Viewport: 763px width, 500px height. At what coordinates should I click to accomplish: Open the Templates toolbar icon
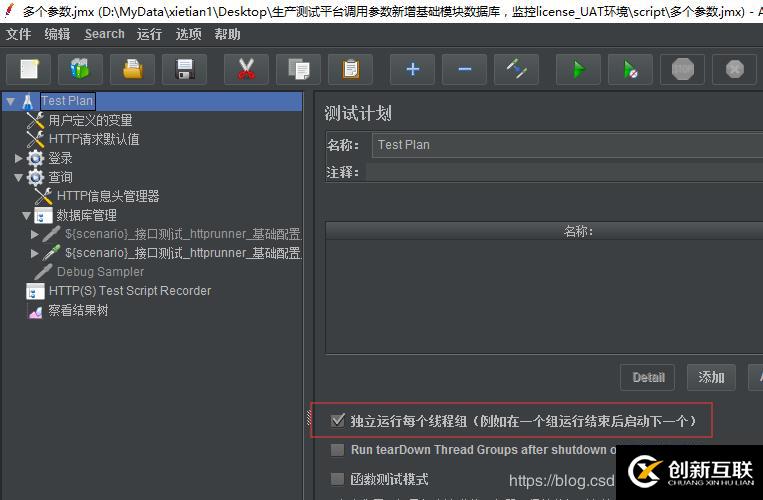(80, 69)
